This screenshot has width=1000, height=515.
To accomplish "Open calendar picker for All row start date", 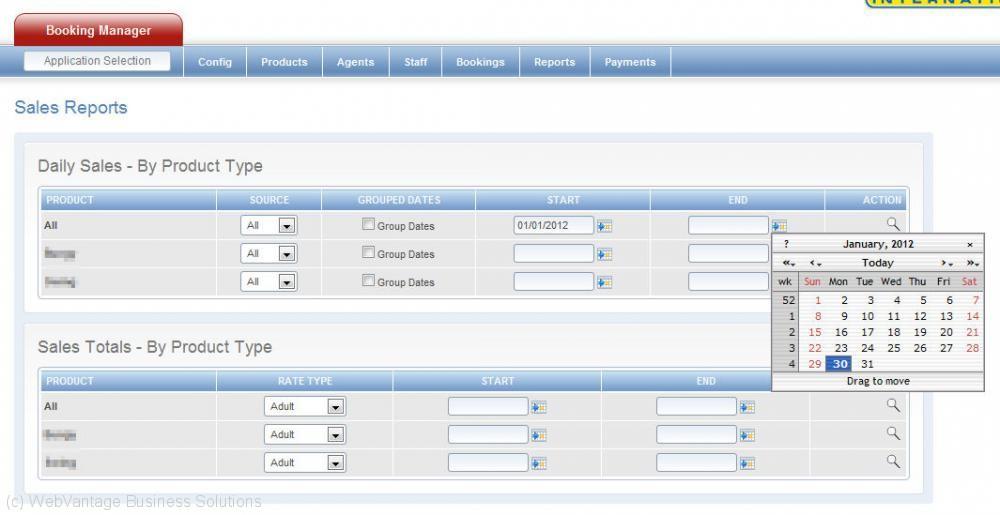I will click(604, 226).
